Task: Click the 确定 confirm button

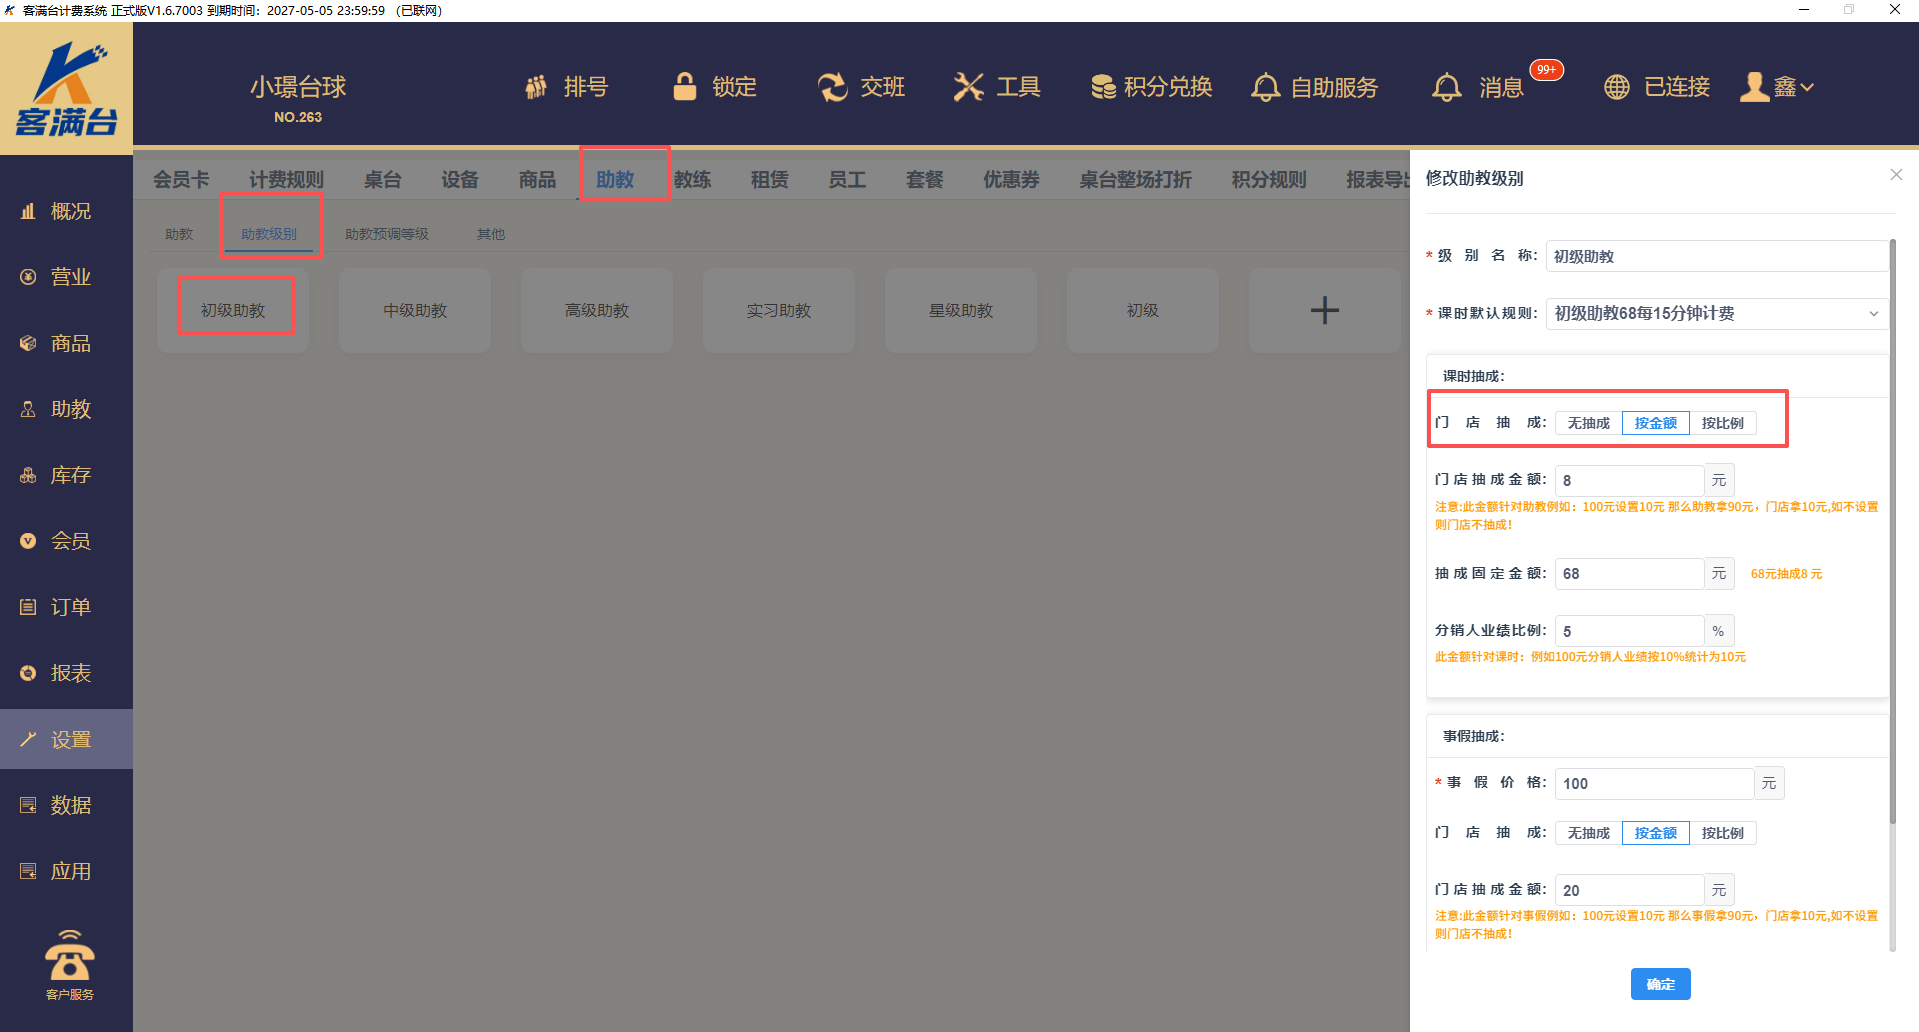Action: (x=1660, y=984)
